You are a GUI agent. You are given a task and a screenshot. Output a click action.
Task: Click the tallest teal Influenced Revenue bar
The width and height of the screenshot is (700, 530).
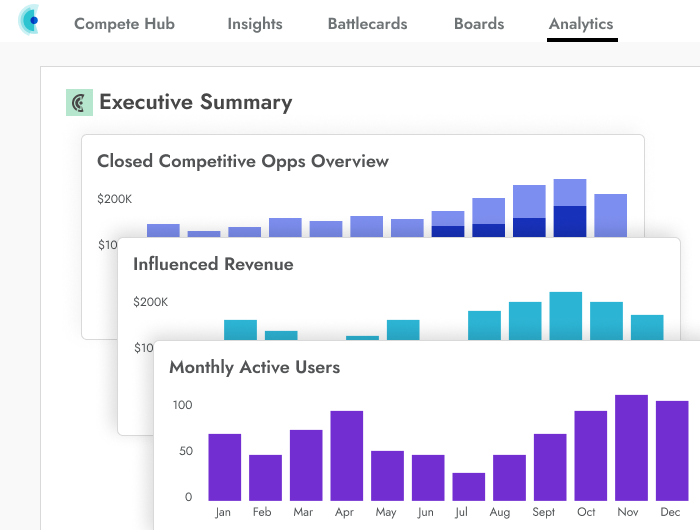[x=565, y=315]
